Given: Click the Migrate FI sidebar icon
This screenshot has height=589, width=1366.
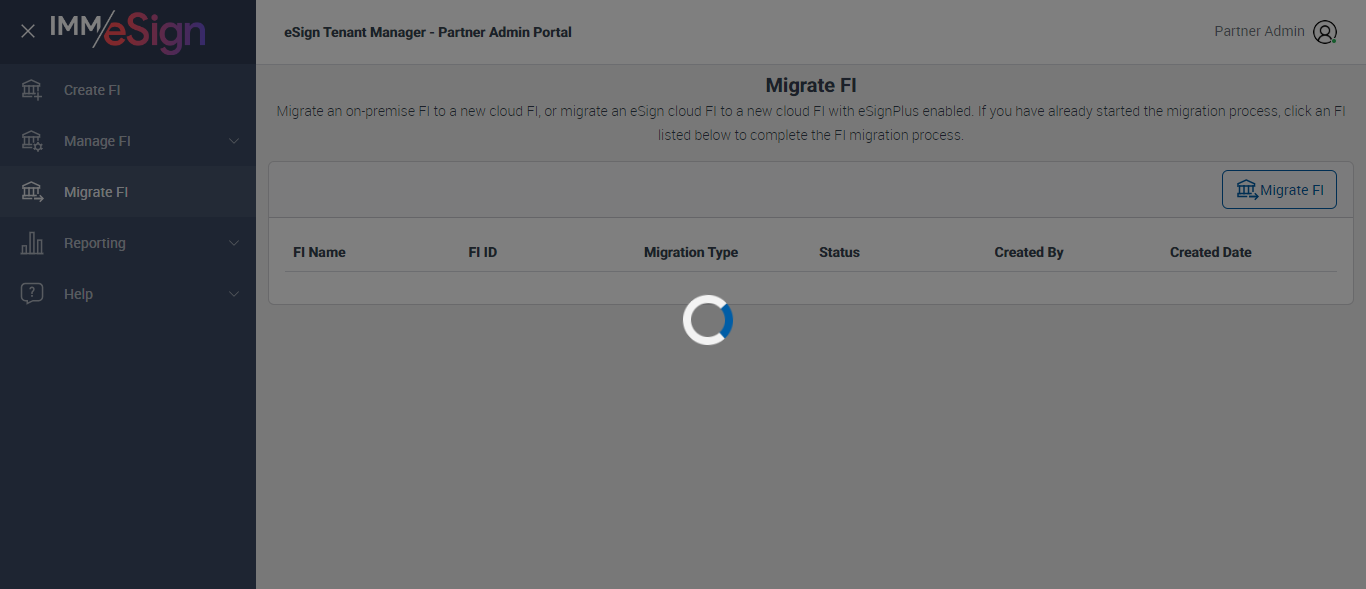Looking at the screenshot, I should point(32,192).
